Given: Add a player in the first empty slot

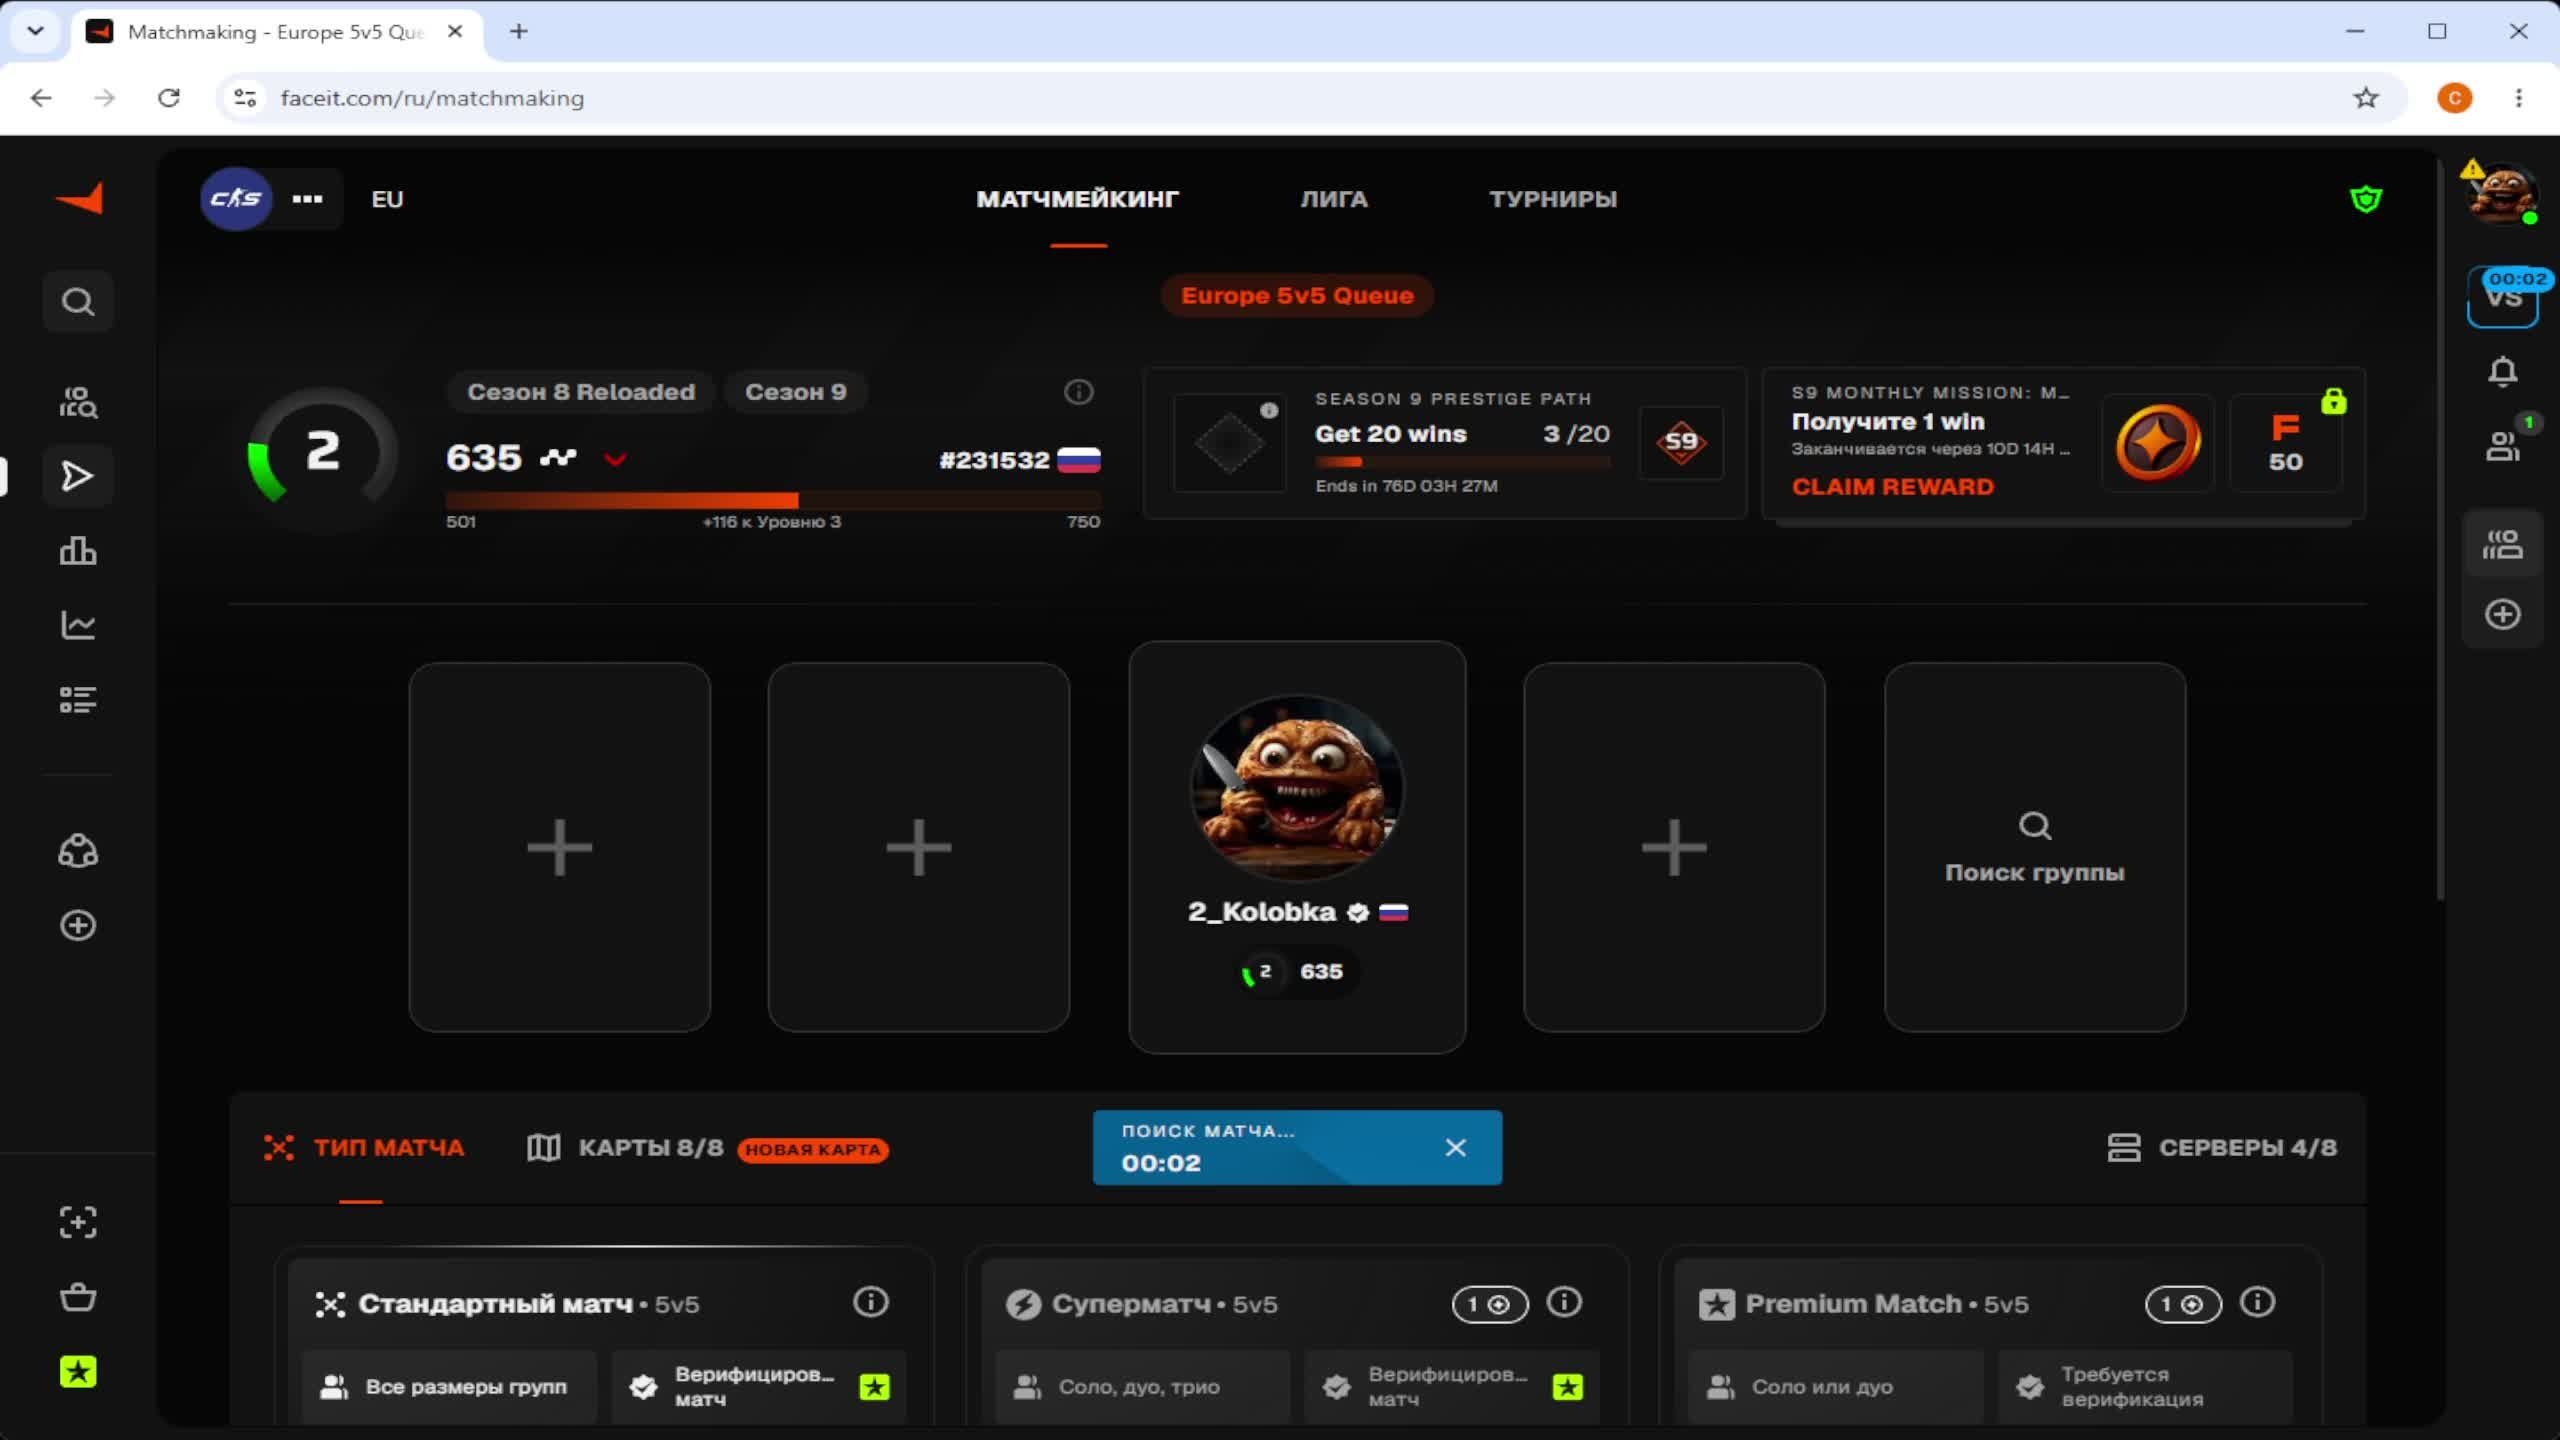Looking at the screenshot, I should 560,847.
